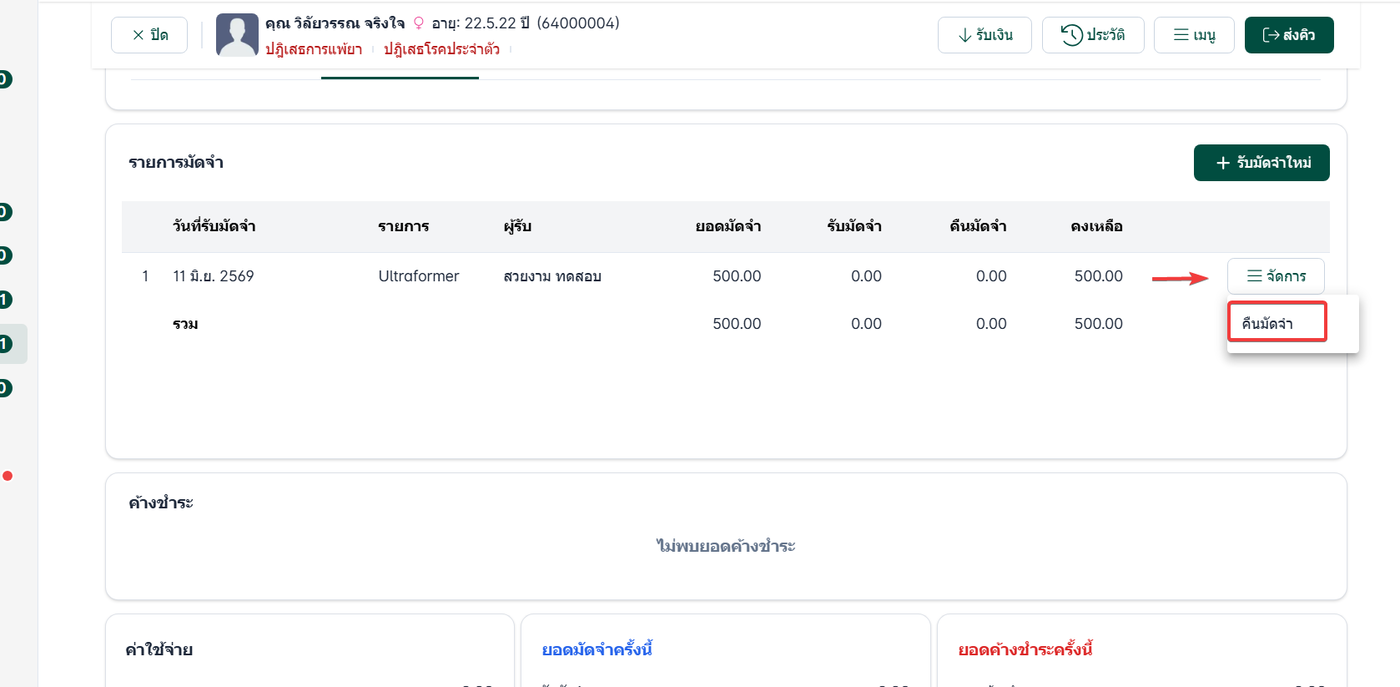The height and width of the screenshot is (687, 1400).
Task: Click the ยอดค้างชำระครั้งนี้ card heading
Action: (1025, 650)
